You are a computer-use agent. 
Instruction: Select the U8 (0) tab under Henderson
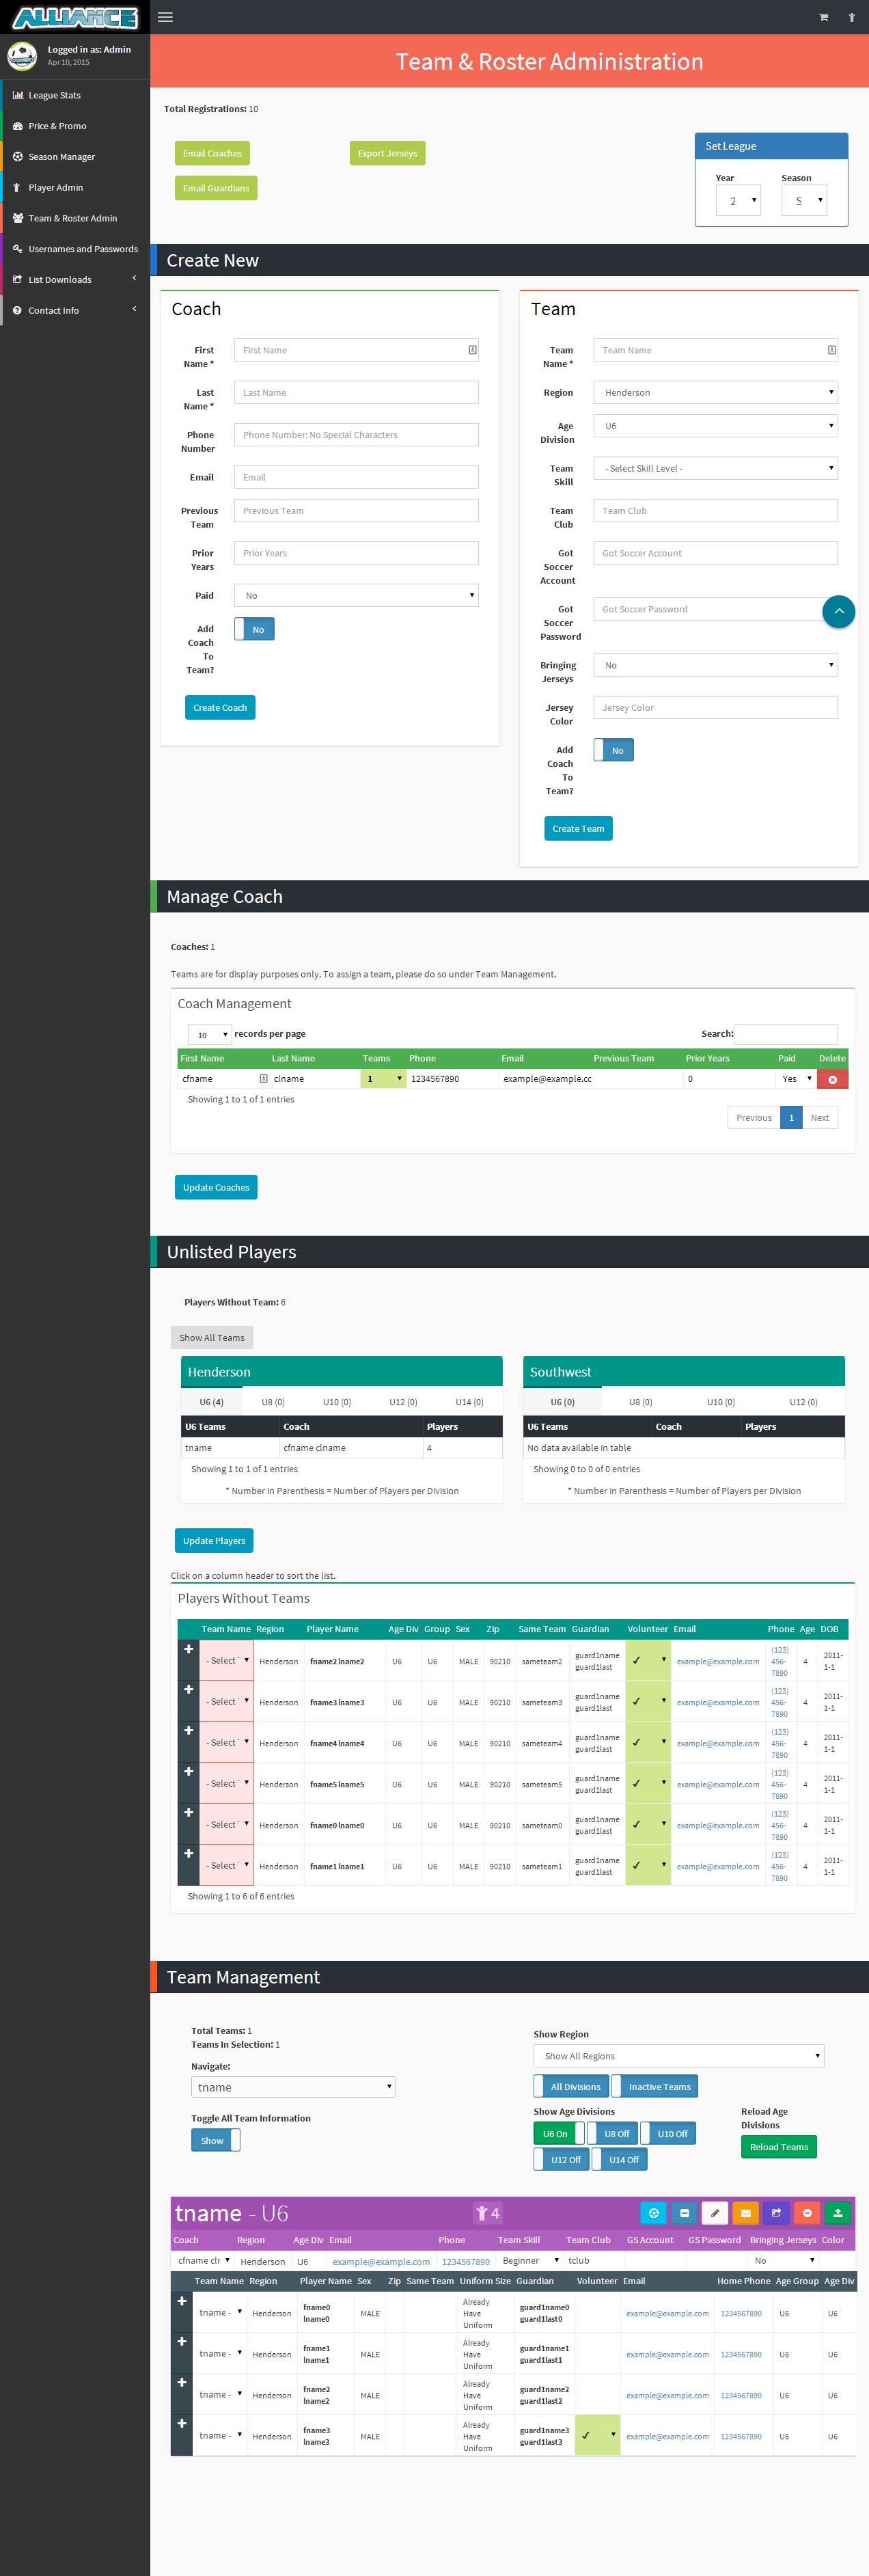pyautogui.click(x=273, y=1402)
